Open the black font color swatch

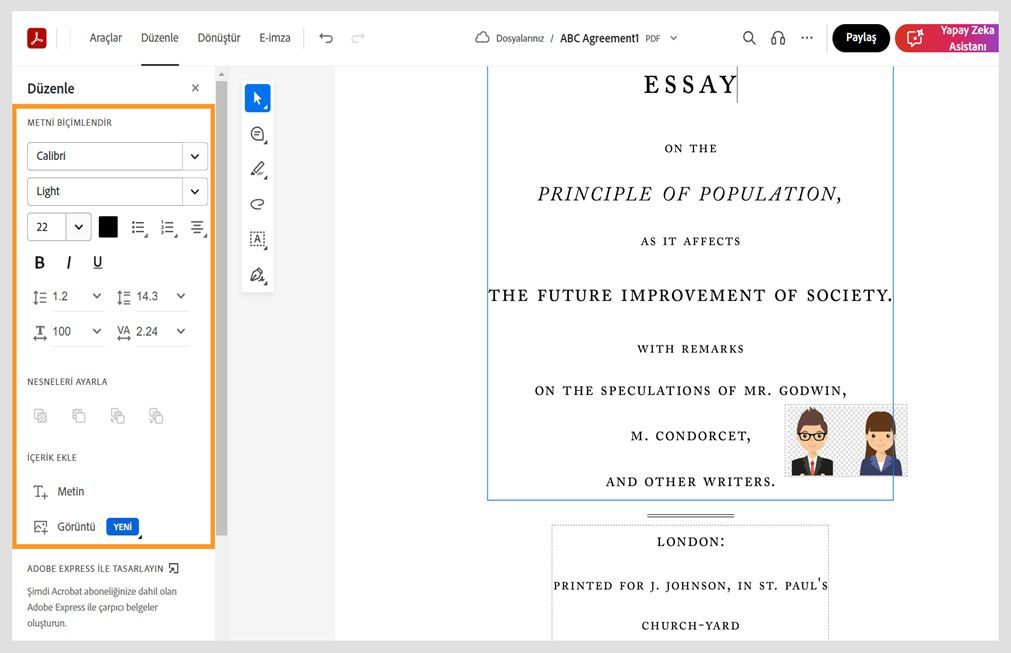(x=107, y=226)
